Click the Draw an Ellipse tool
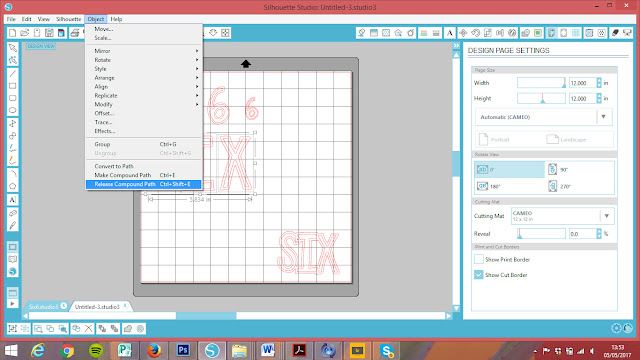 (13, 110)
